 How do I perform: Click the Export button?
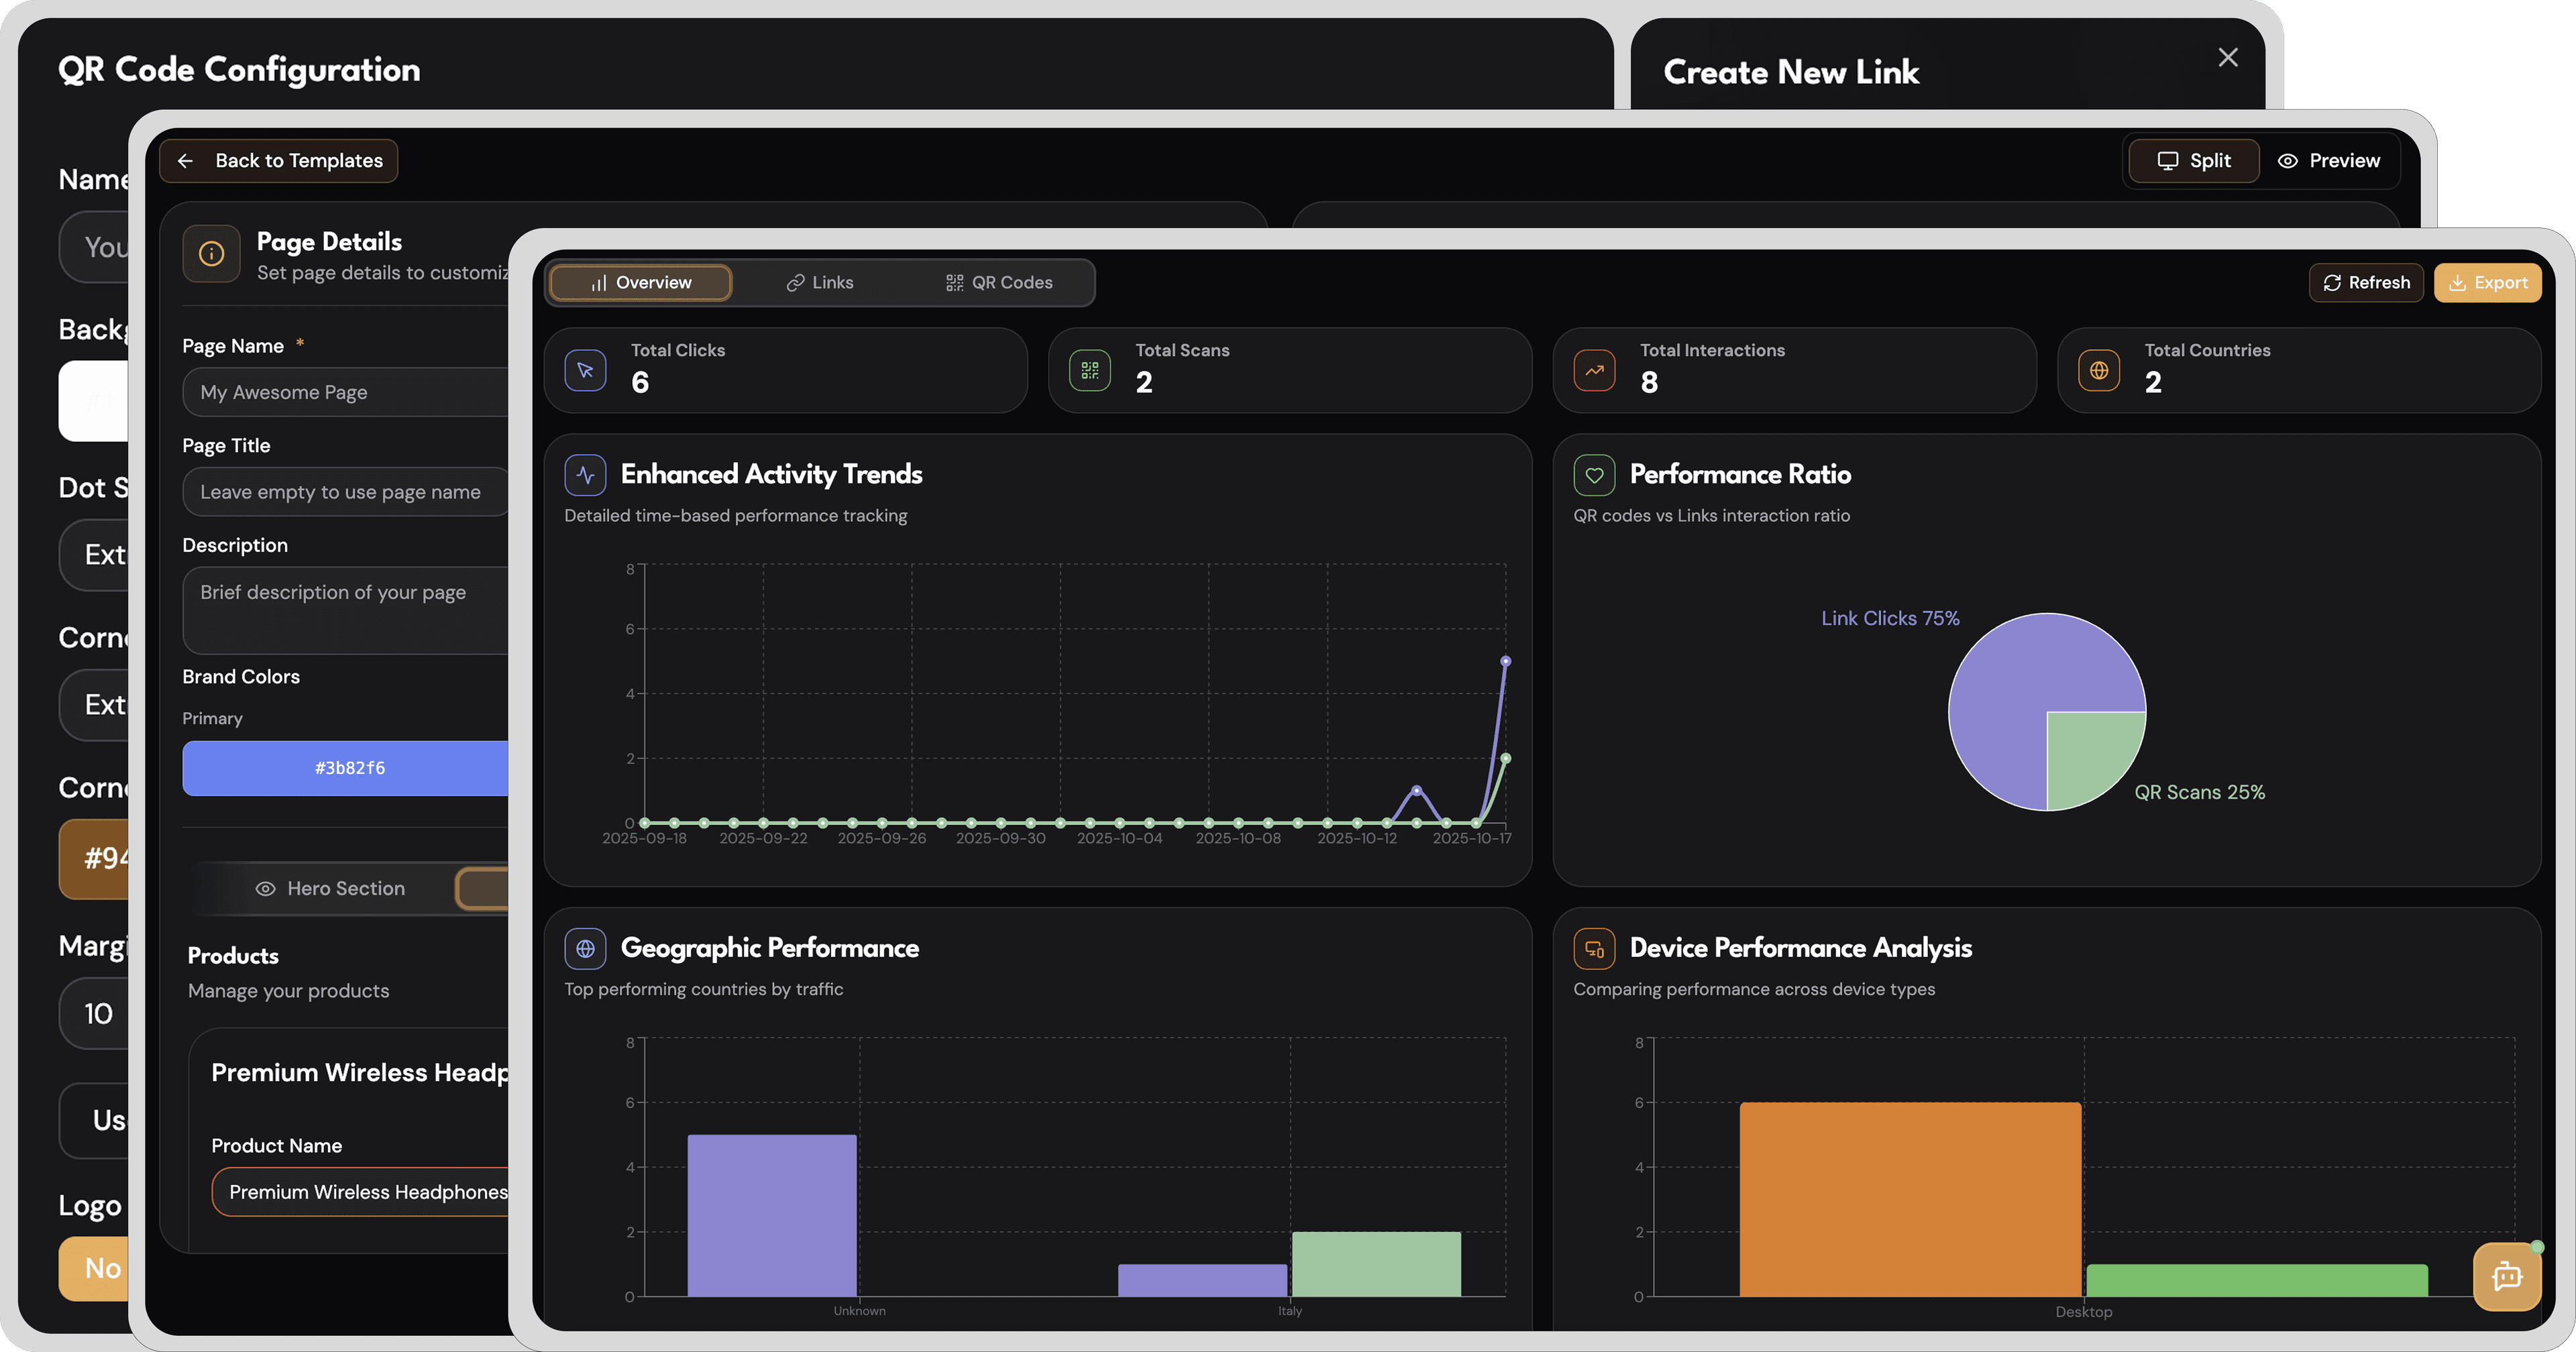coord(2487,283)
